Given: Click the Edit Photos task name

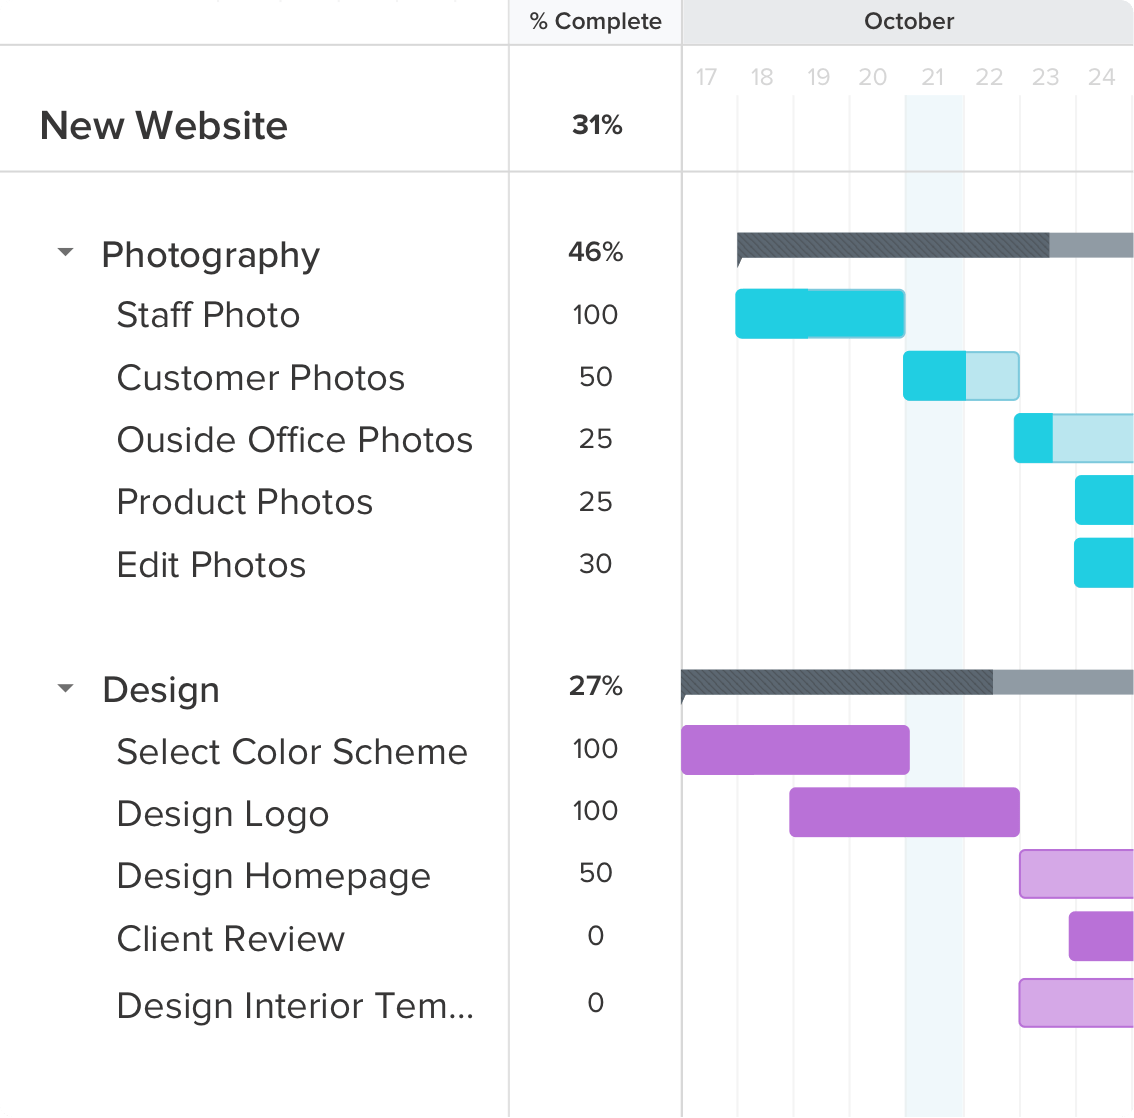Looking at the screenshot, I should point(211,565).
